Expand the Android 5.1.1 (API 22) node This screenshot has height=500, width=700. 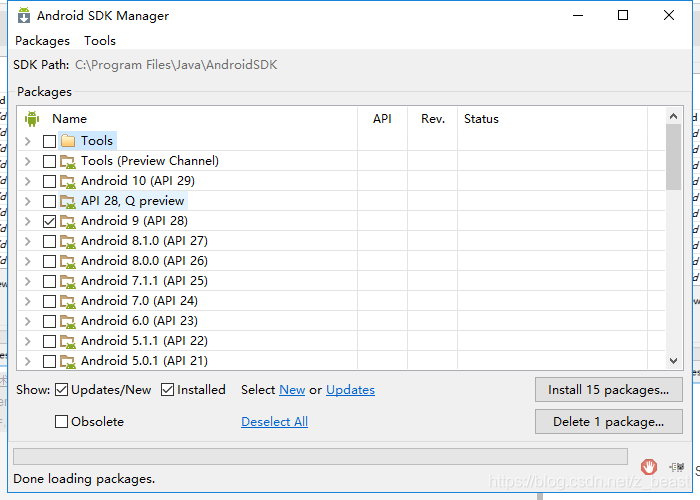click(x=28, y=342)
